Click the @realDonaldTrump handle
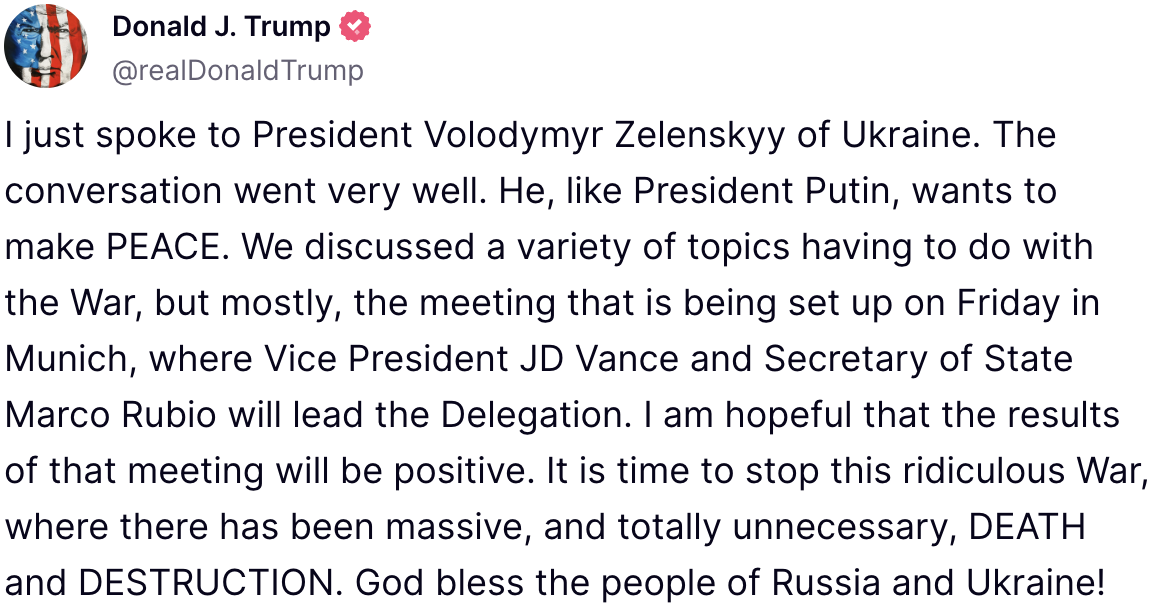This screenshot has height=614, width=1172. (x=238, y=70)
